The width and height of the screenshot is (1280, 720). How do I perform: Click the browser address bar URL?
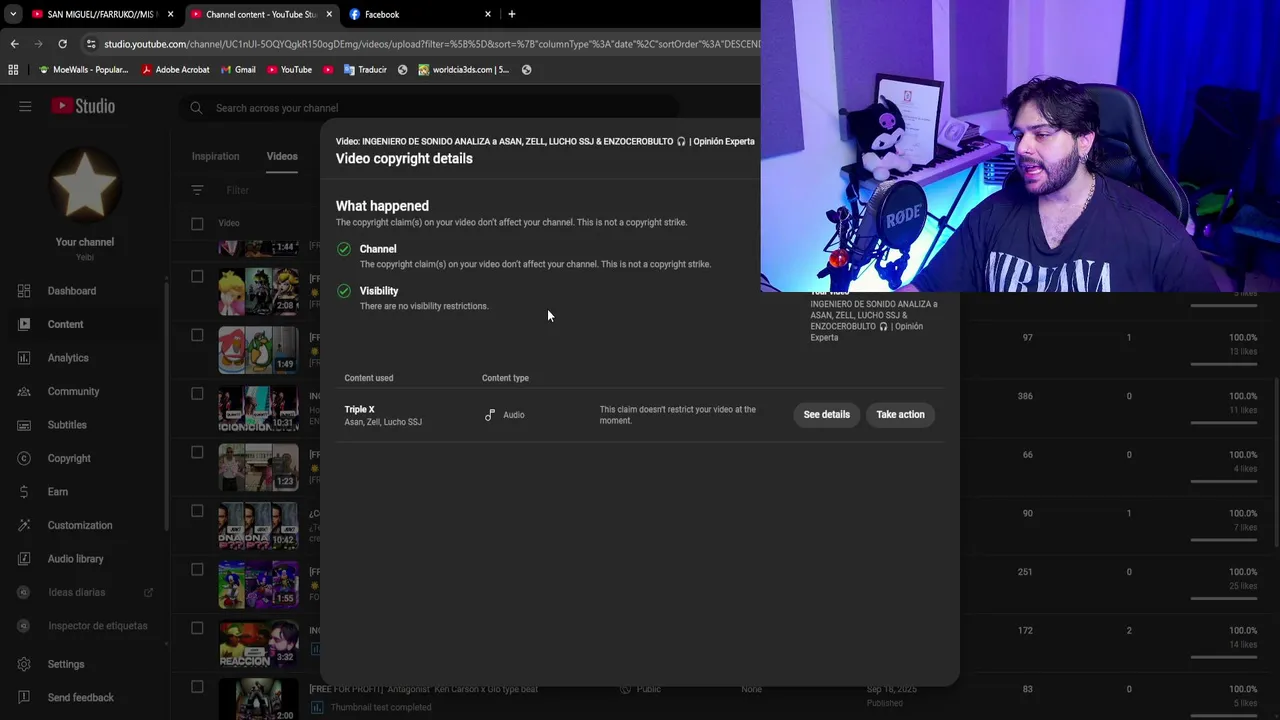430,44
